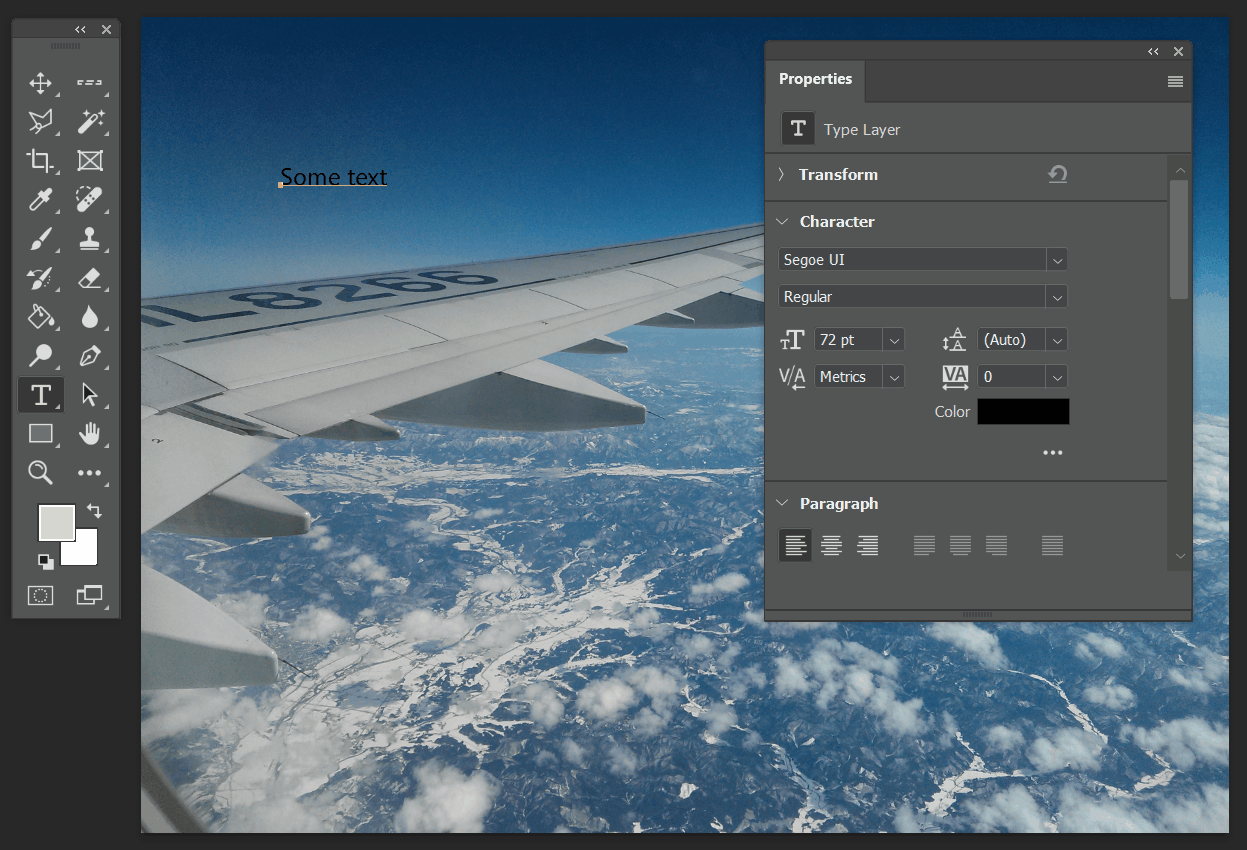Set paragraph to right align text

pyautogui.click(x=867, y=545)
